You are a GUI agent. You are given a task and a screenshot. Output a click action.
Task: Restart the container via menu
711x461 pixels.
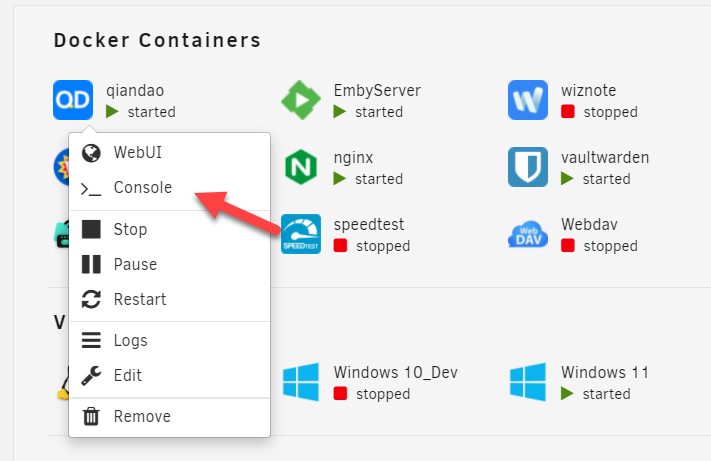[140, 299]
